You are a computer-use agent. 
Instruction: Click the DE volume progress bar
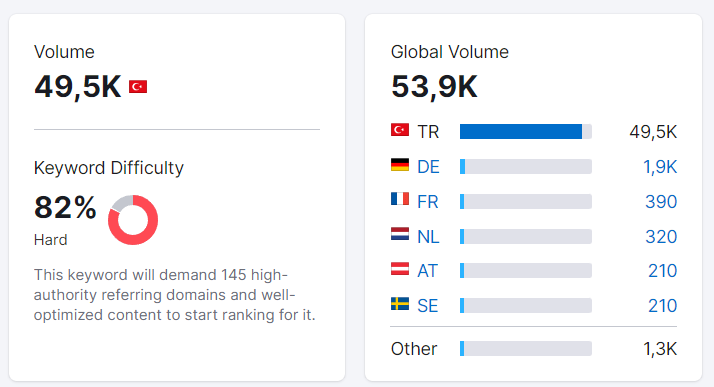point(526,167)
